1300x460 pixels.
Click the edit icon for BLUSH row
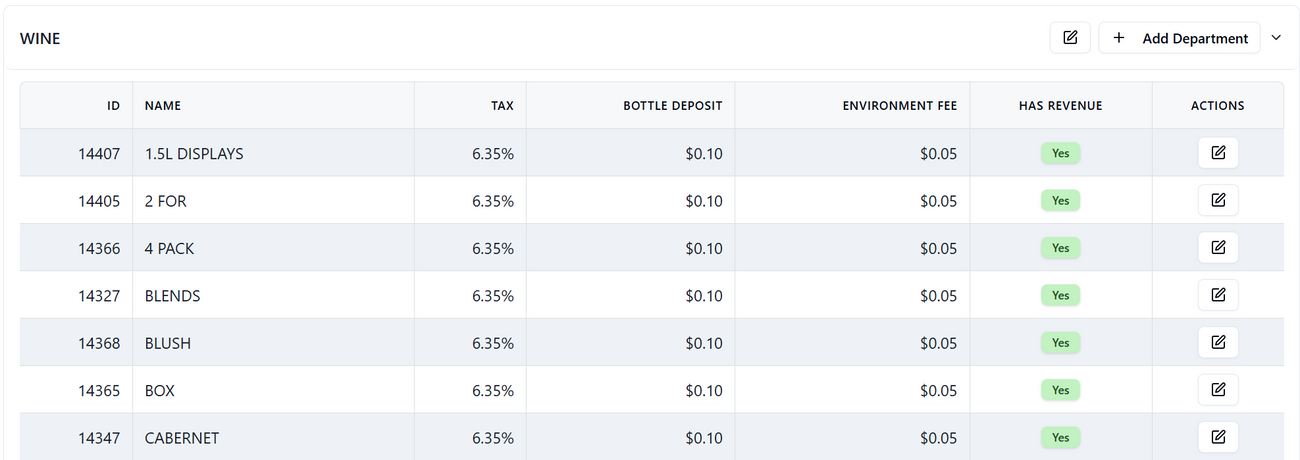coord(1217,342)
